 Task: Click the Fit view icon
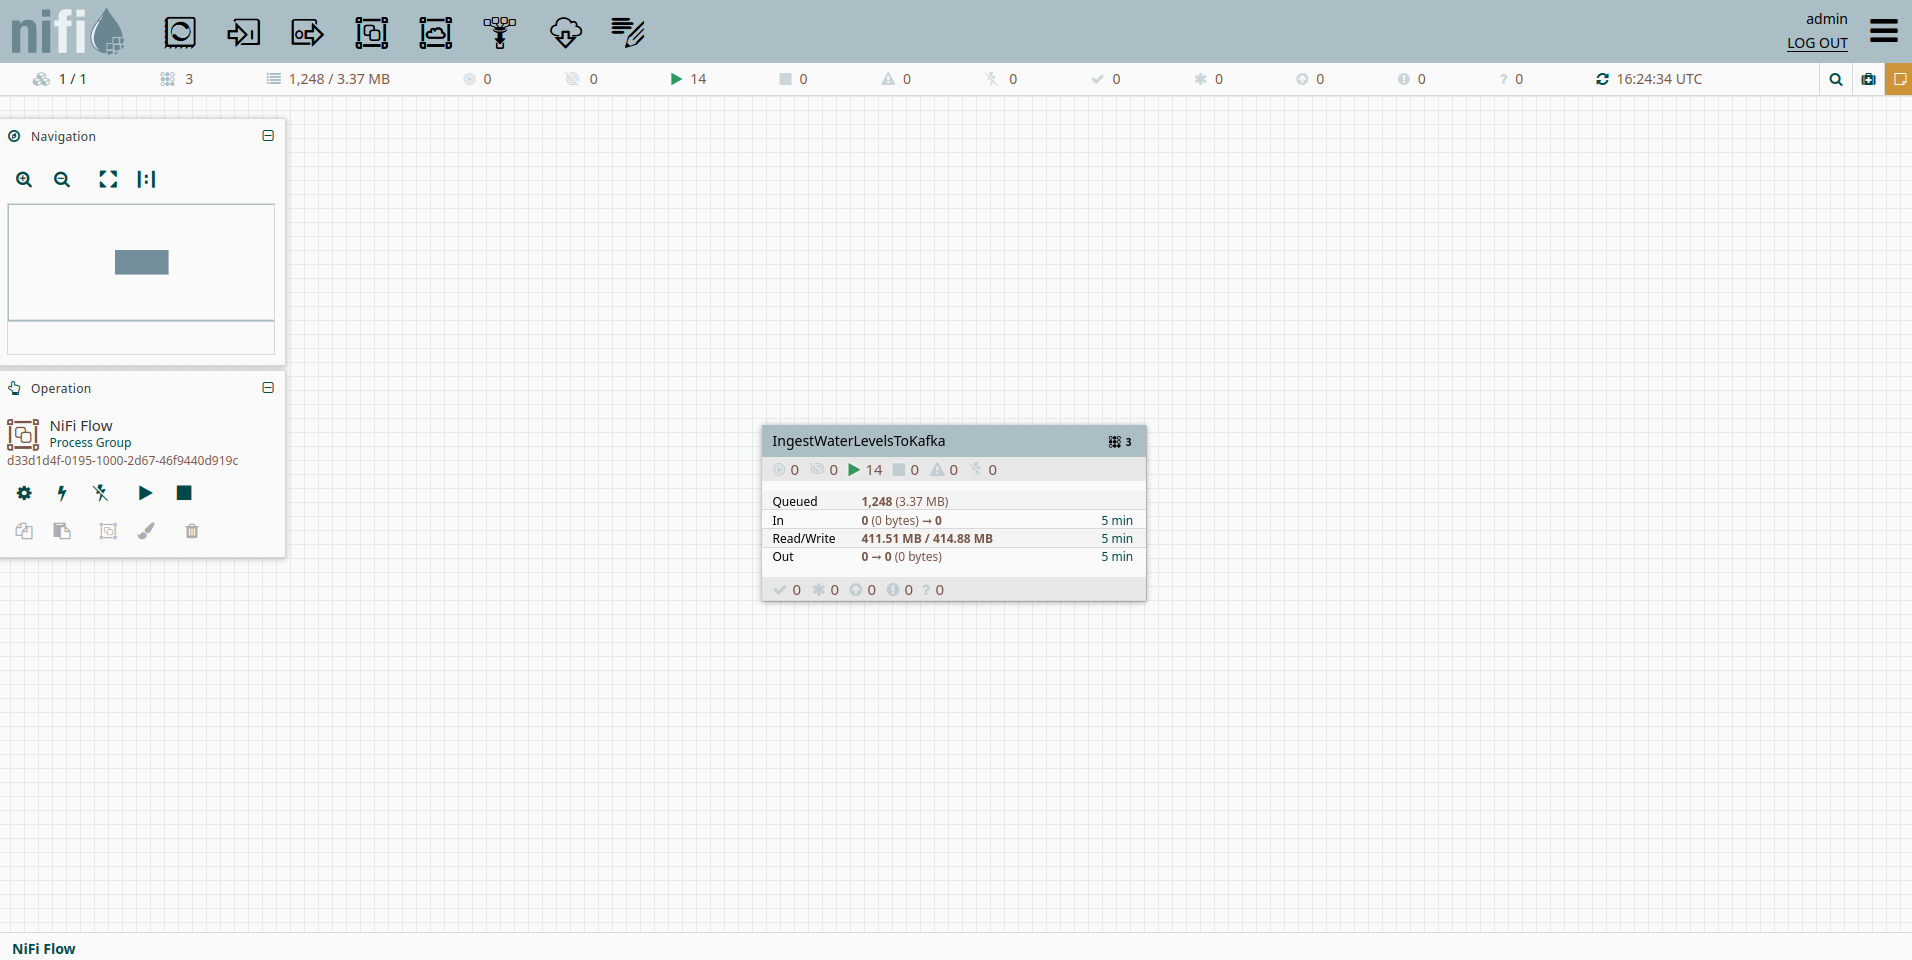tap(108, 180)
